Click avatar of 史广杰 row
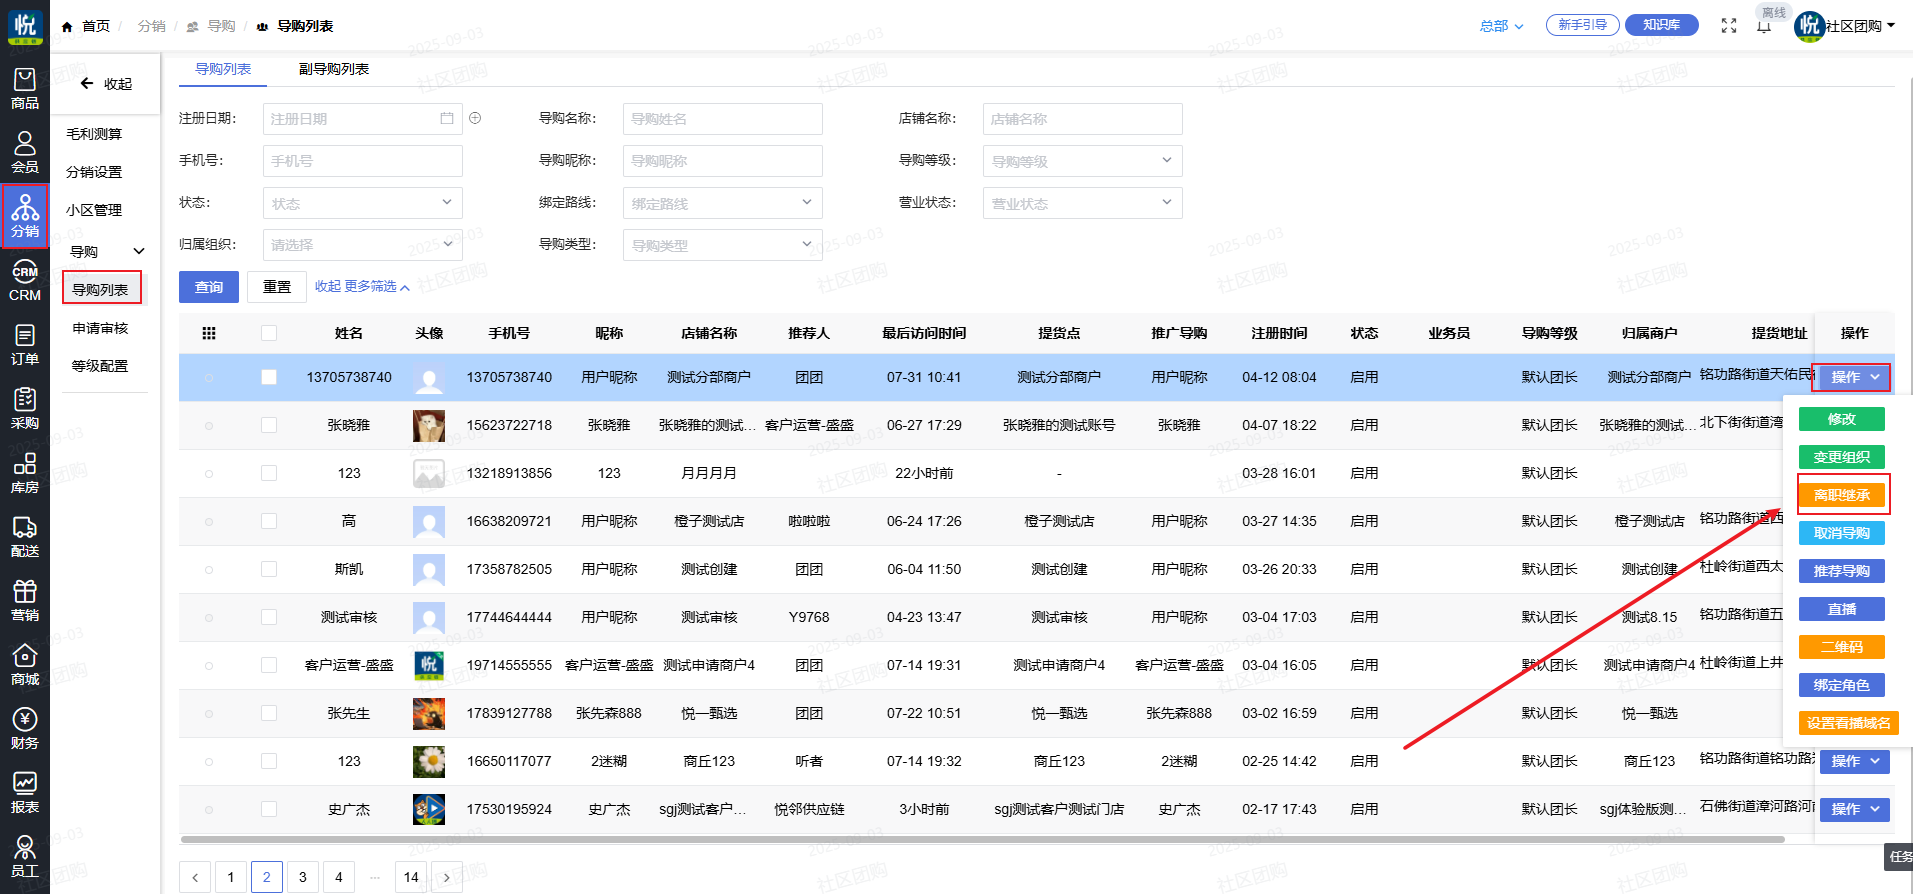Viewport: 1913px width, 894px height. pos(429,809)
